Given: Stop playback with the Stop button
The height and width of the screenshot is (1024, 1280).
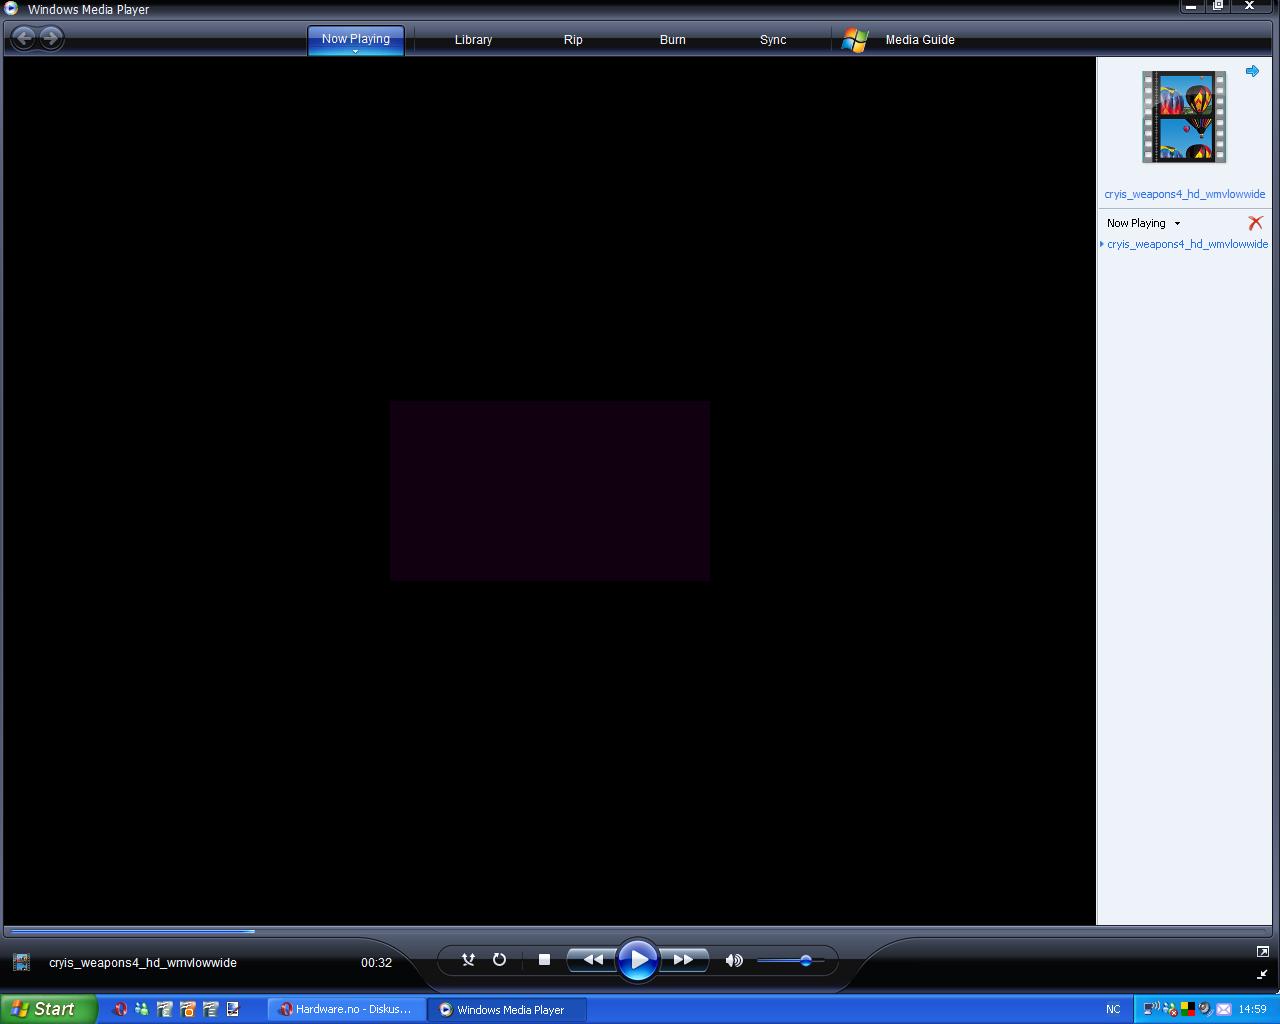Looking at the screenshot, I should pos(544,960).
